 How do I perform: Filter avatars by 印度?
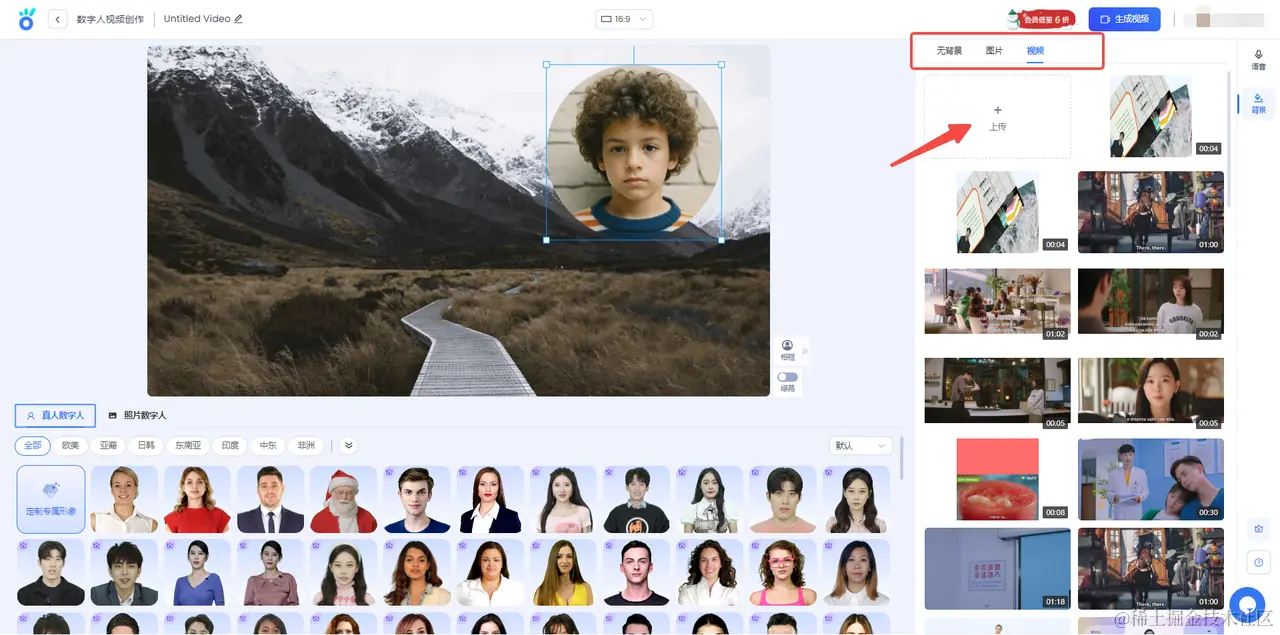230,446
